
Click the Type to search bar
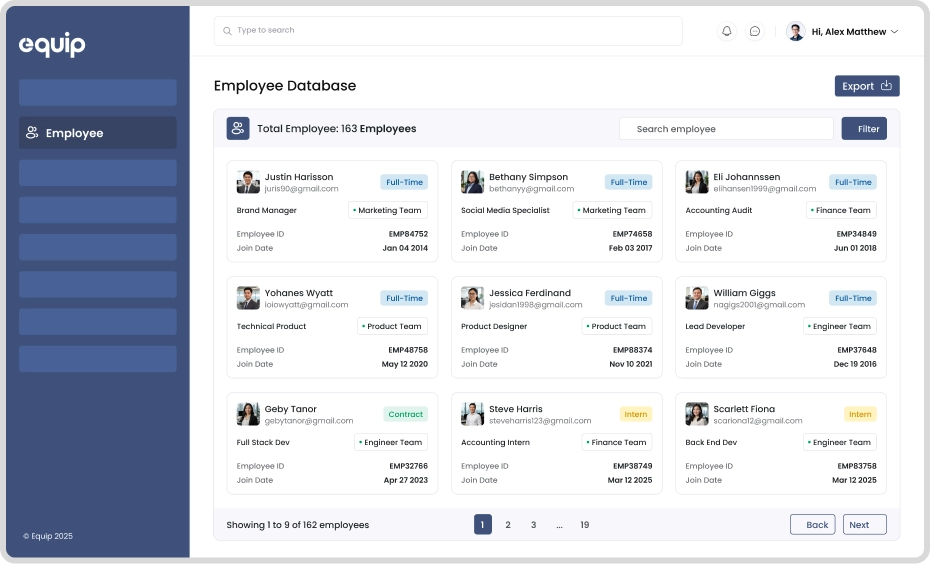click(x=448, y=31)
